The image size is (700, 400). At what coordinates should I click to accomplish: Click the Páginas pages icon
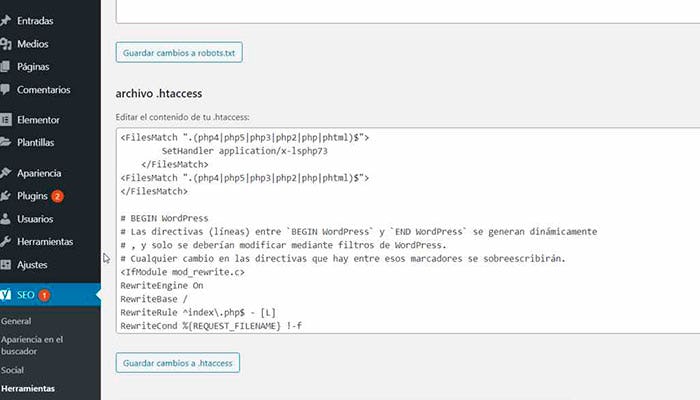6,66
